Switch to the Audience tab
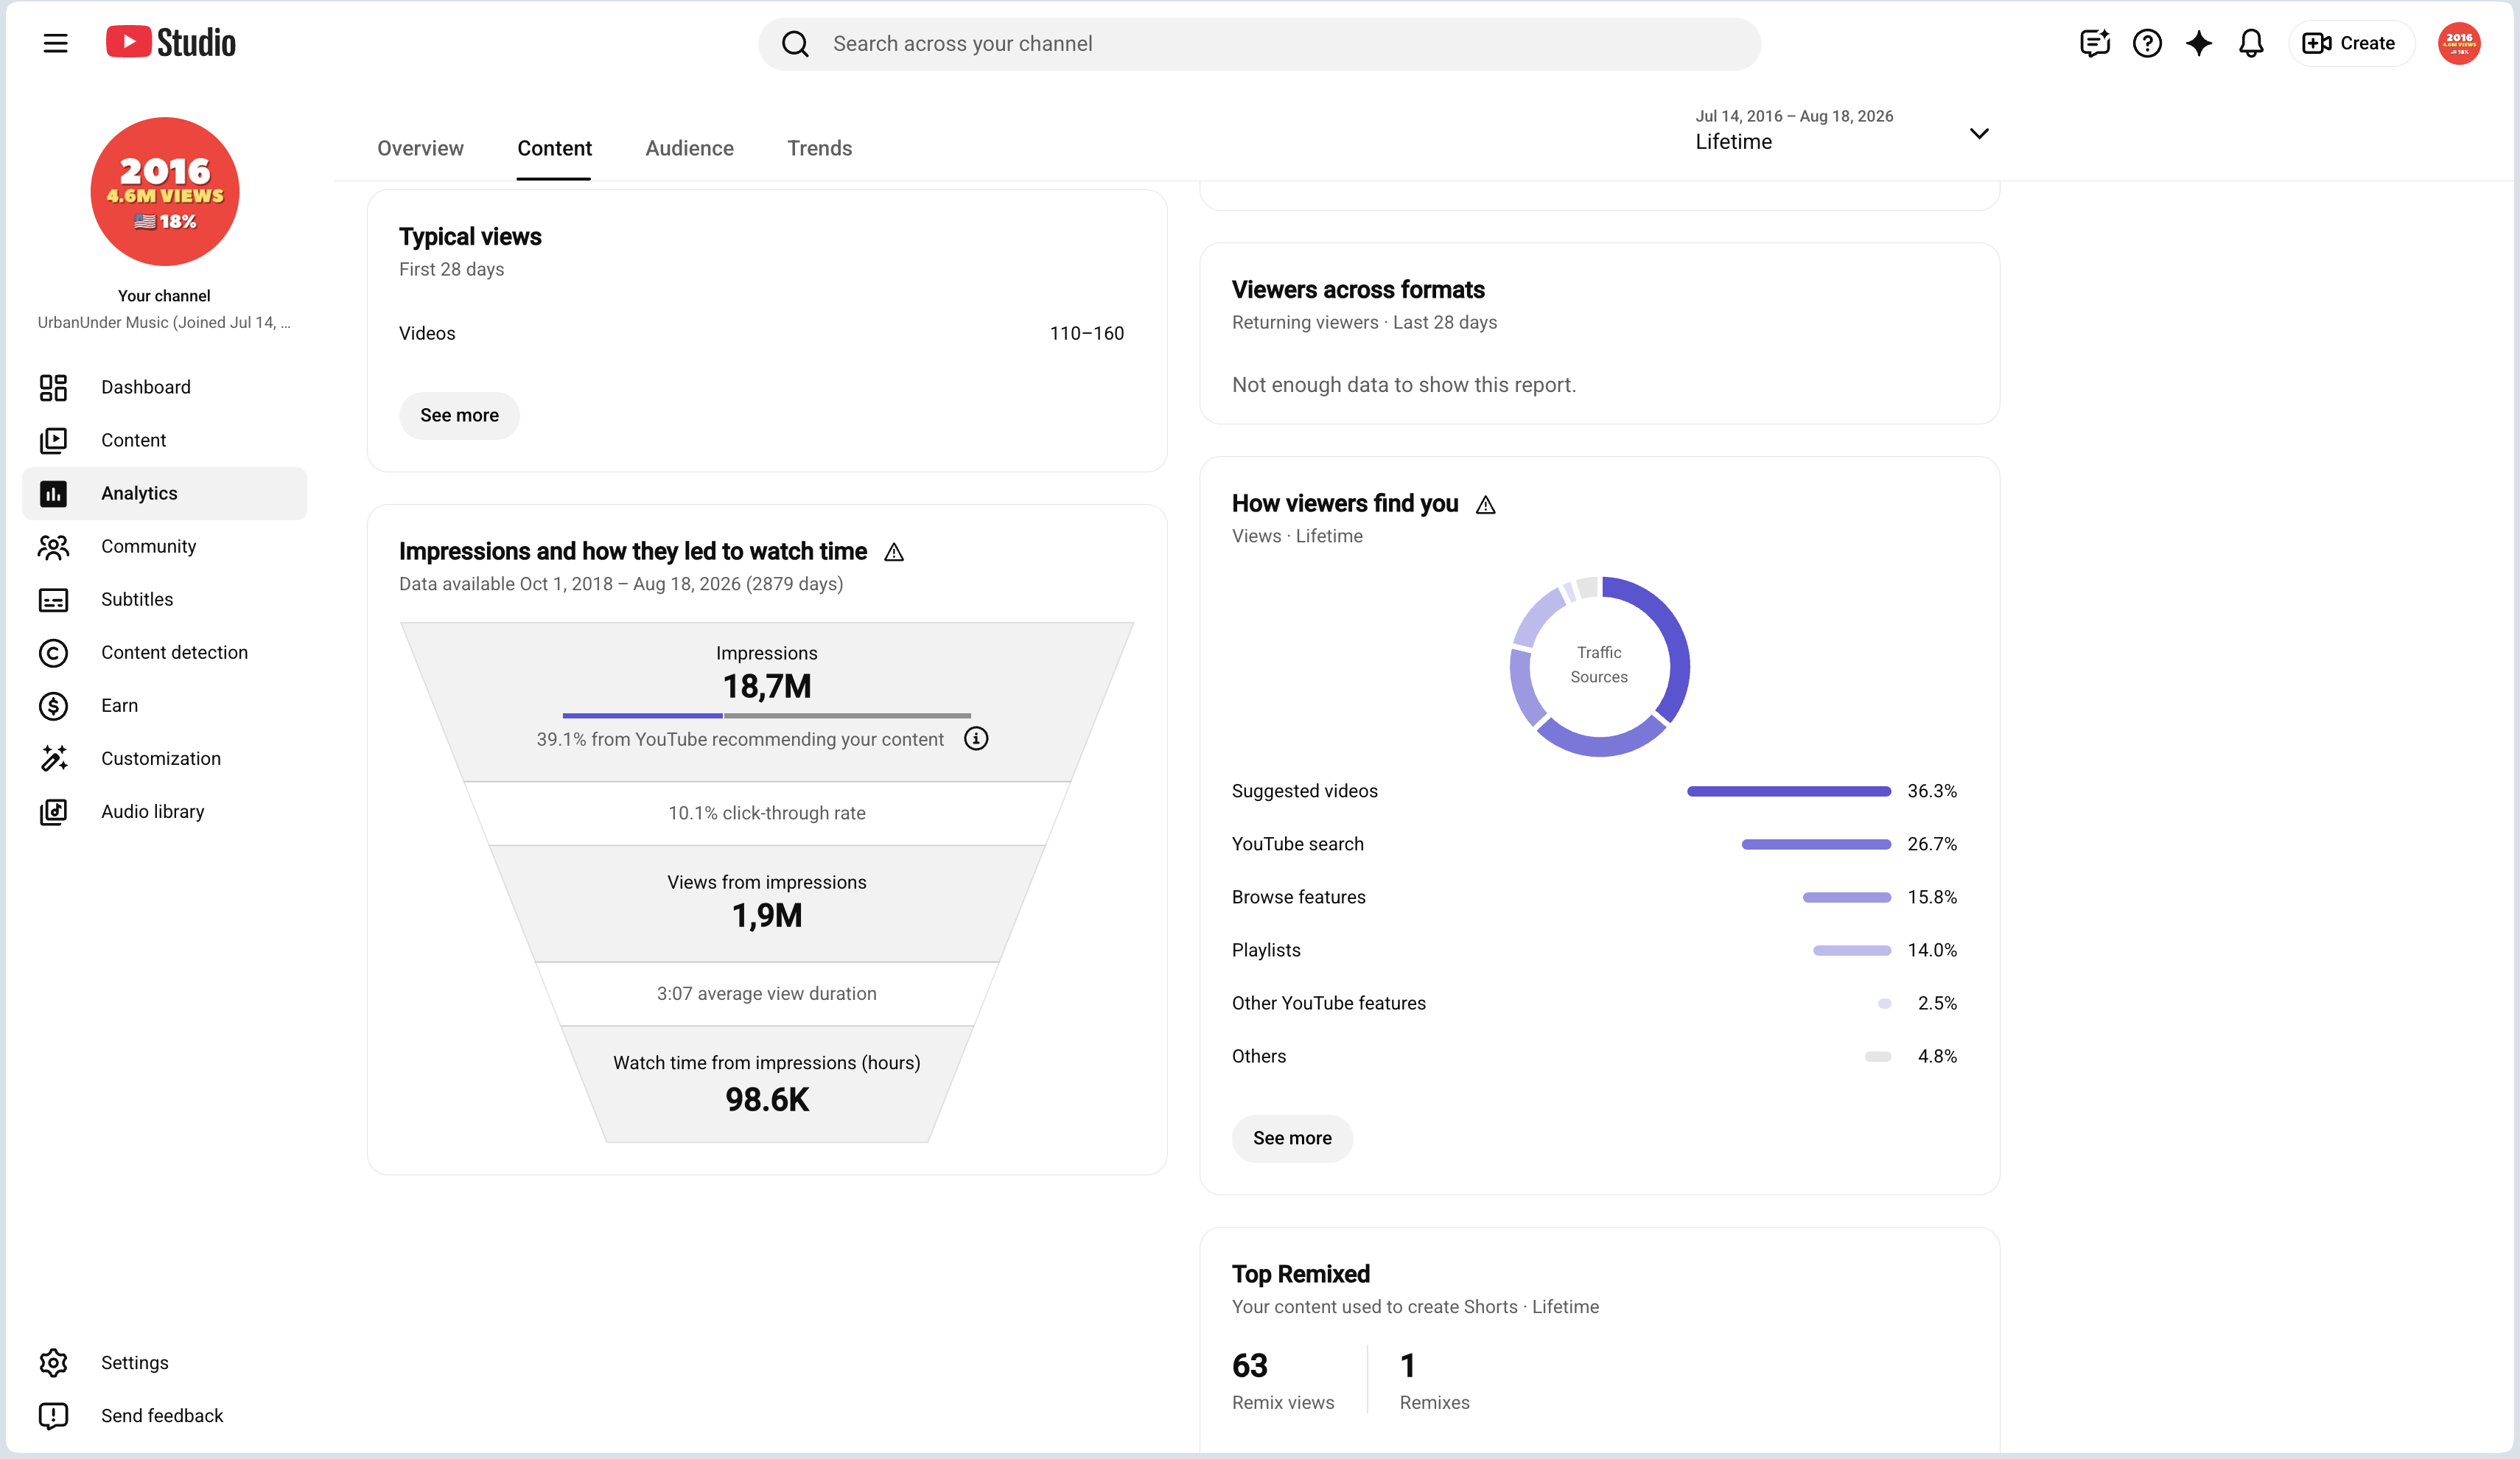The image size is (2520, 1459). click(x=689, y=148)
